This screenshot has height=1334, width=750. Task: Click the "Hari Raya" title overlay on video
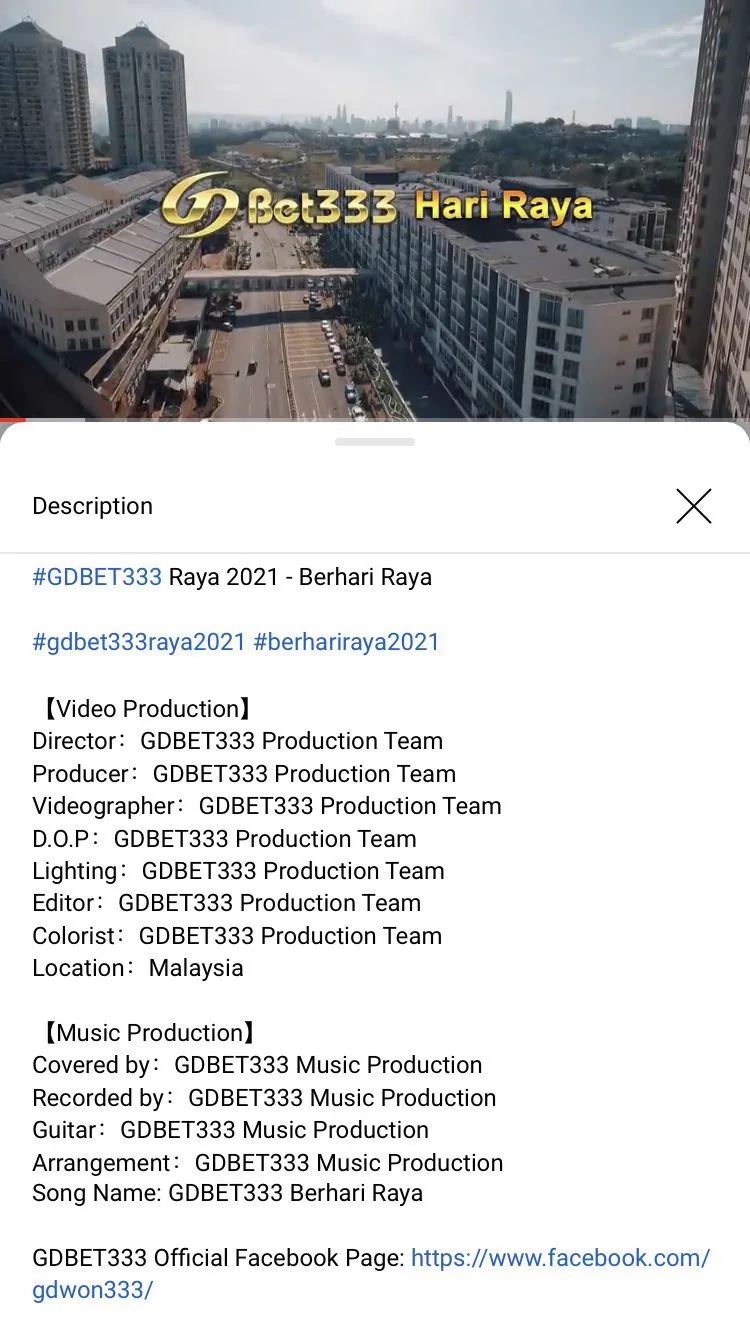(x=503, y=207)
